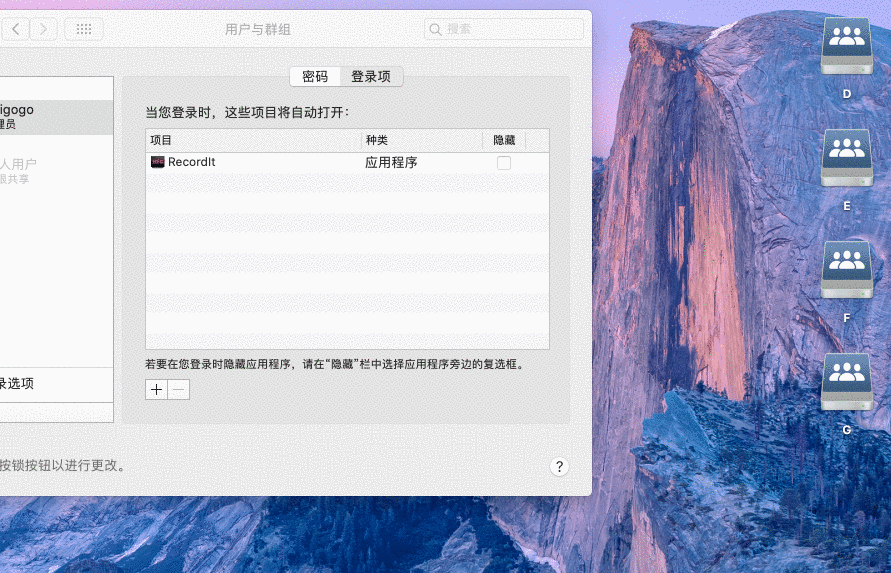Viewport: 891px width, 573px height.
Task: Switch to the 密码 tab
Action: [315, 77]
